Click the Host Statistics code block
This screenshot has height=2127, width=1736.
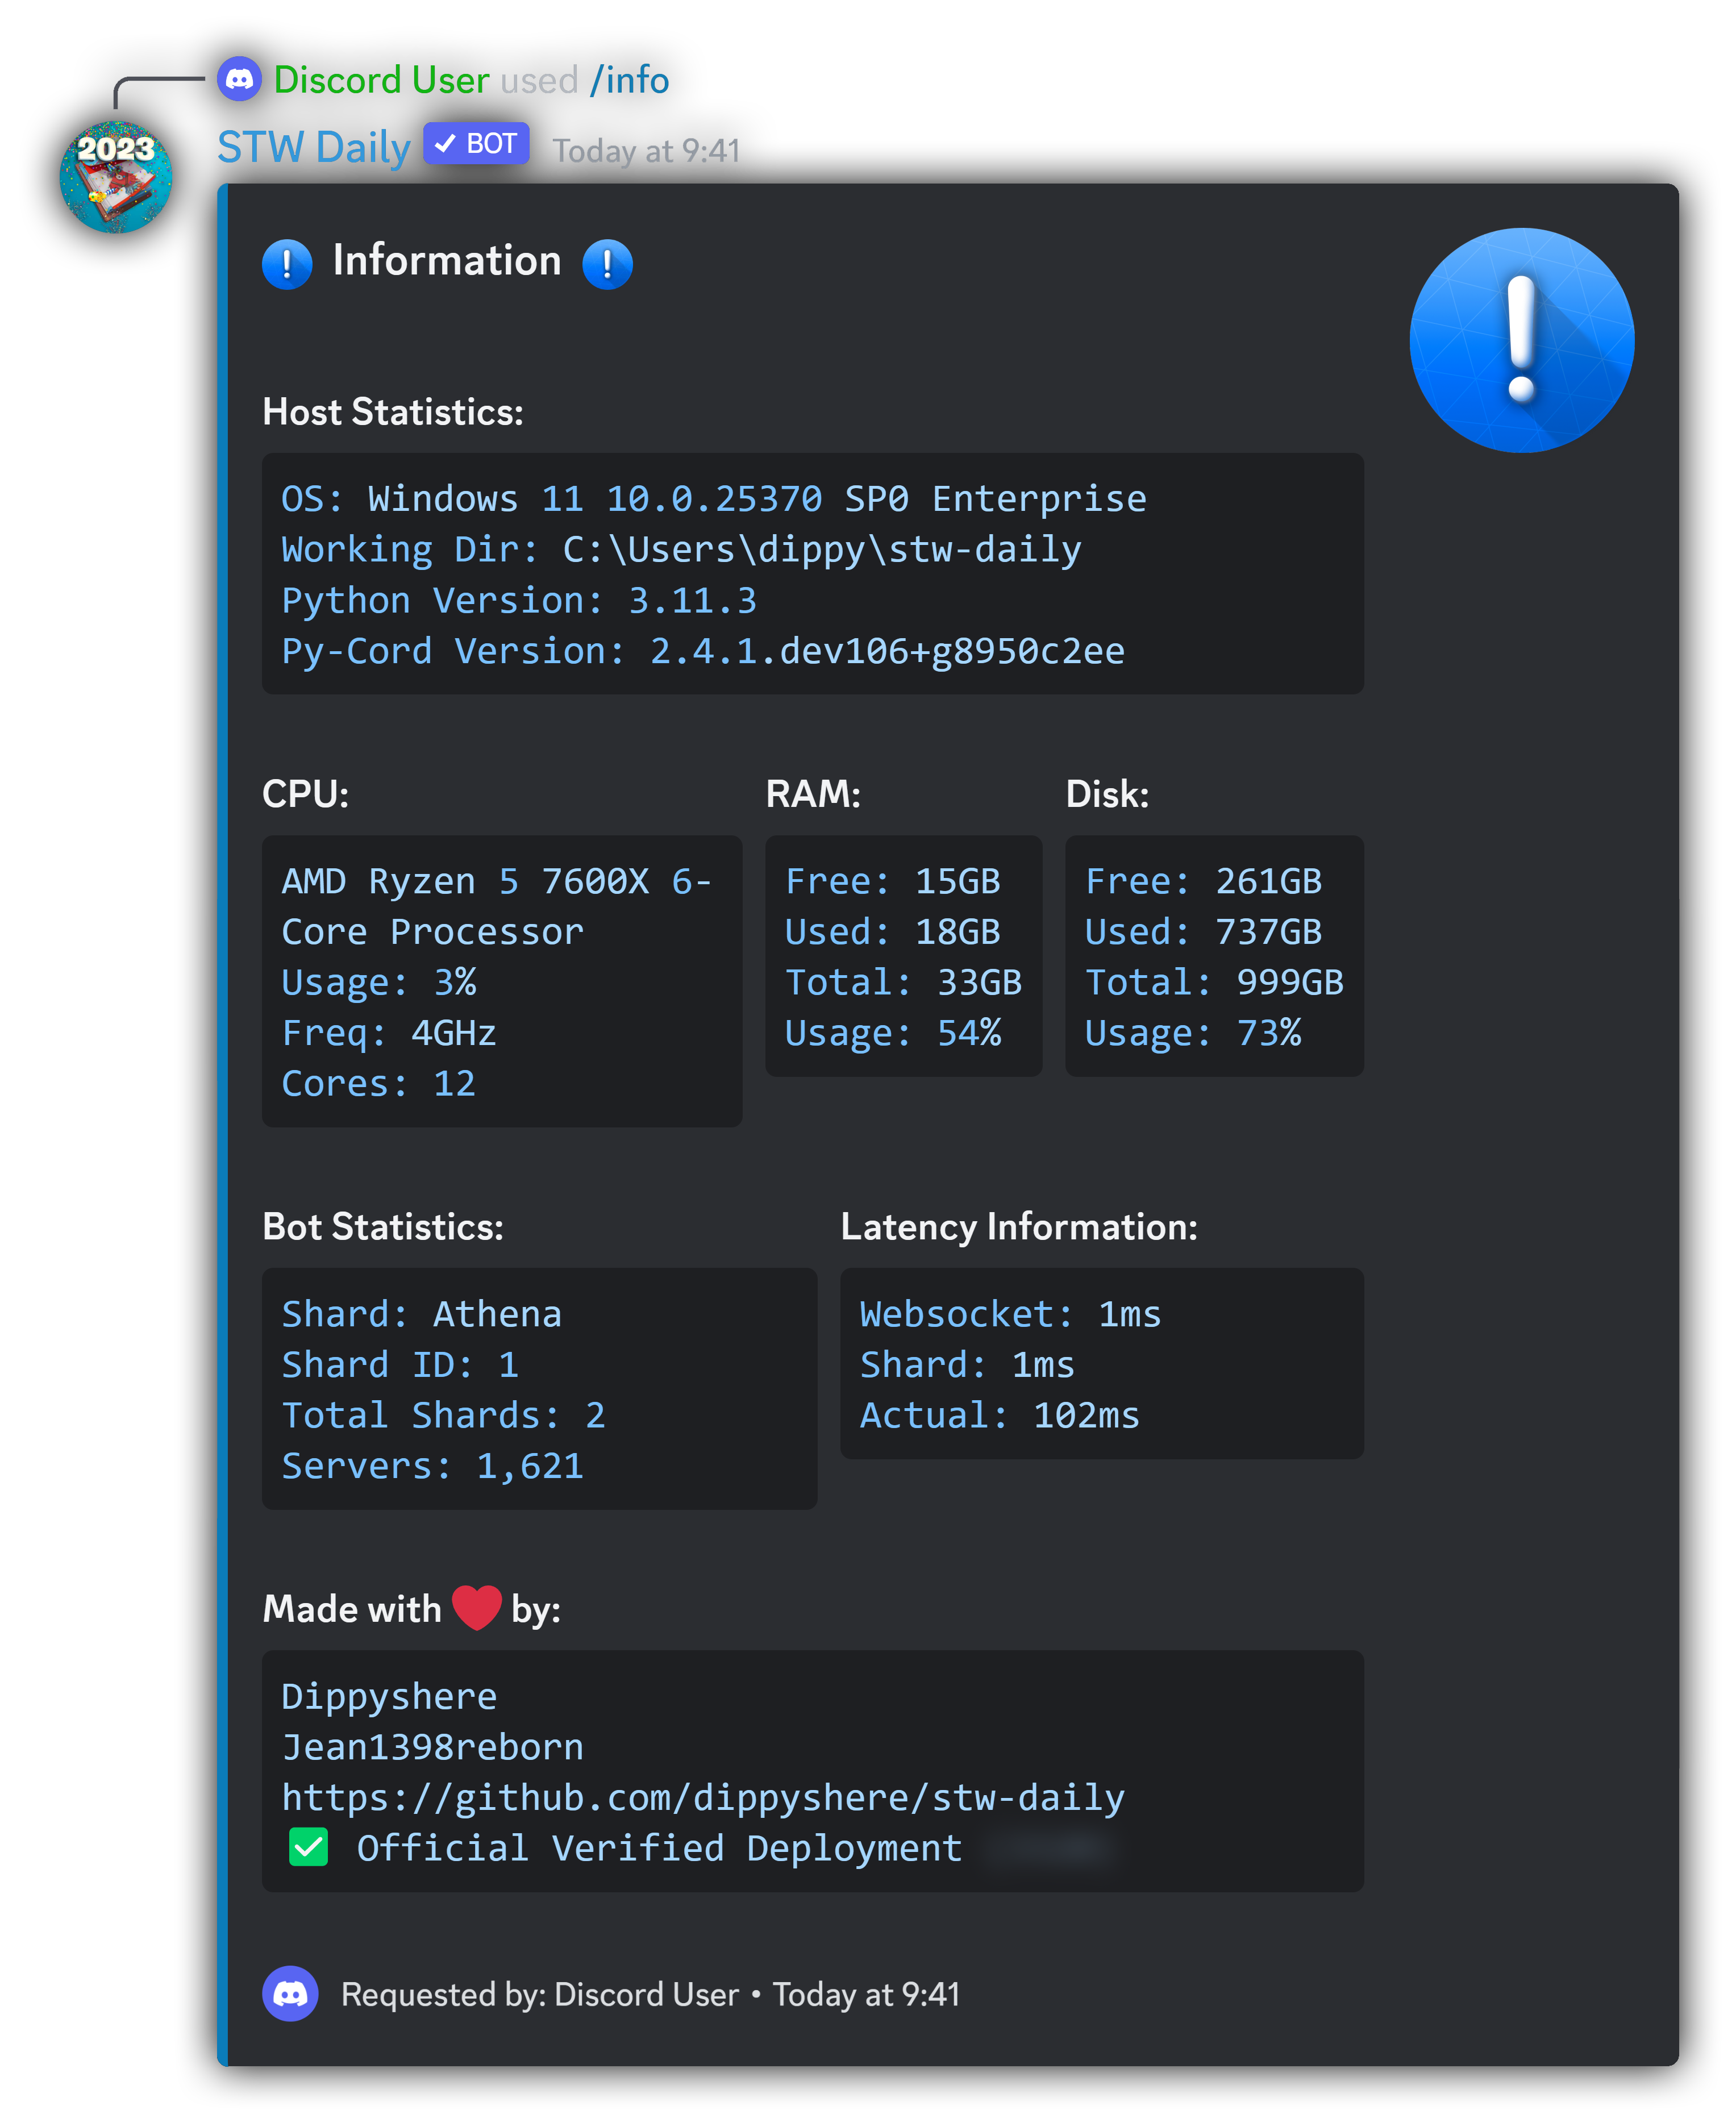click(x=812, y=574)
